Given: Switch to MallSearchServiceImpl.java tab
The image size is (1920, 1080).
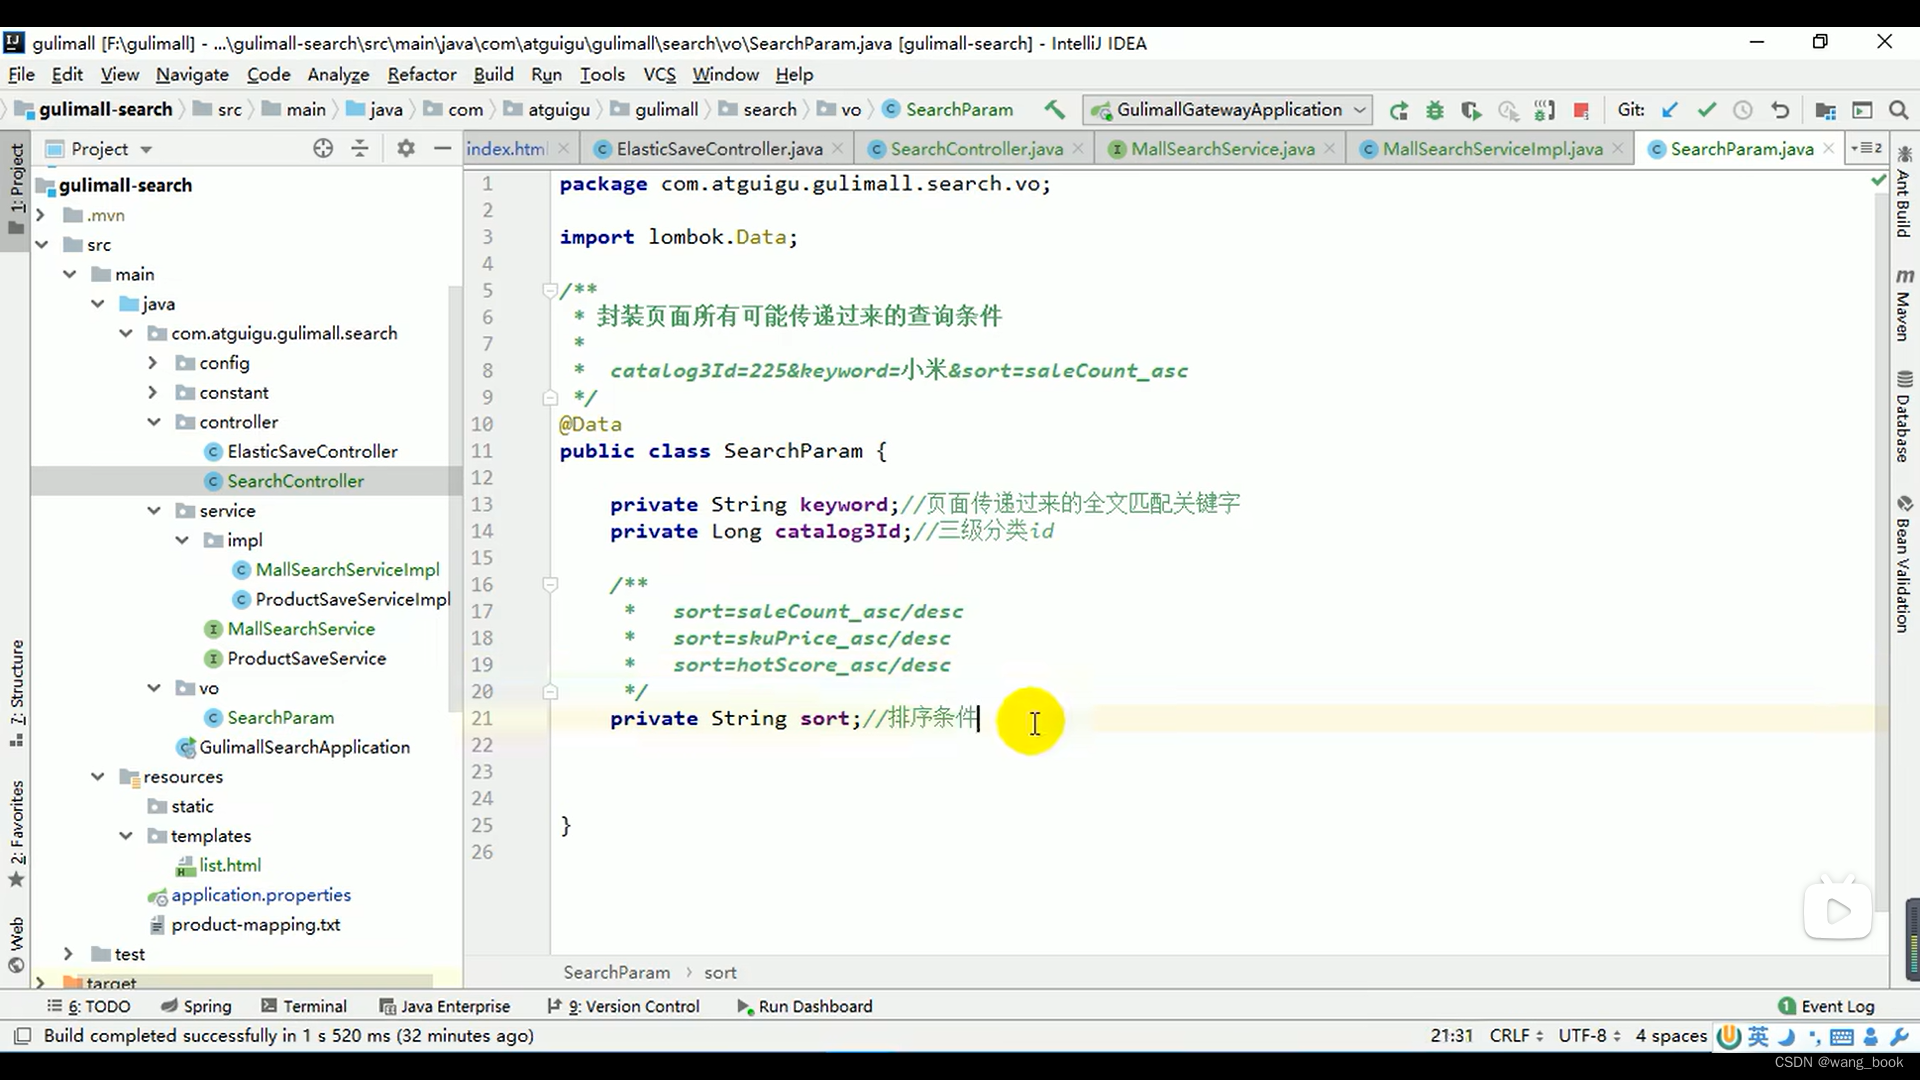Looking at the screenshot, I should coord(1492,149).
